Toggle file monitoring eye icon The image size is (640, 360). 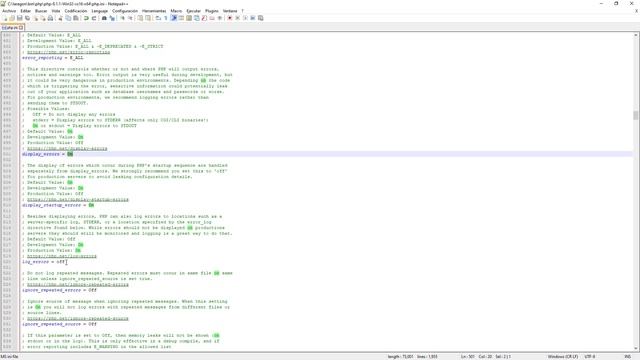point(220,18)
